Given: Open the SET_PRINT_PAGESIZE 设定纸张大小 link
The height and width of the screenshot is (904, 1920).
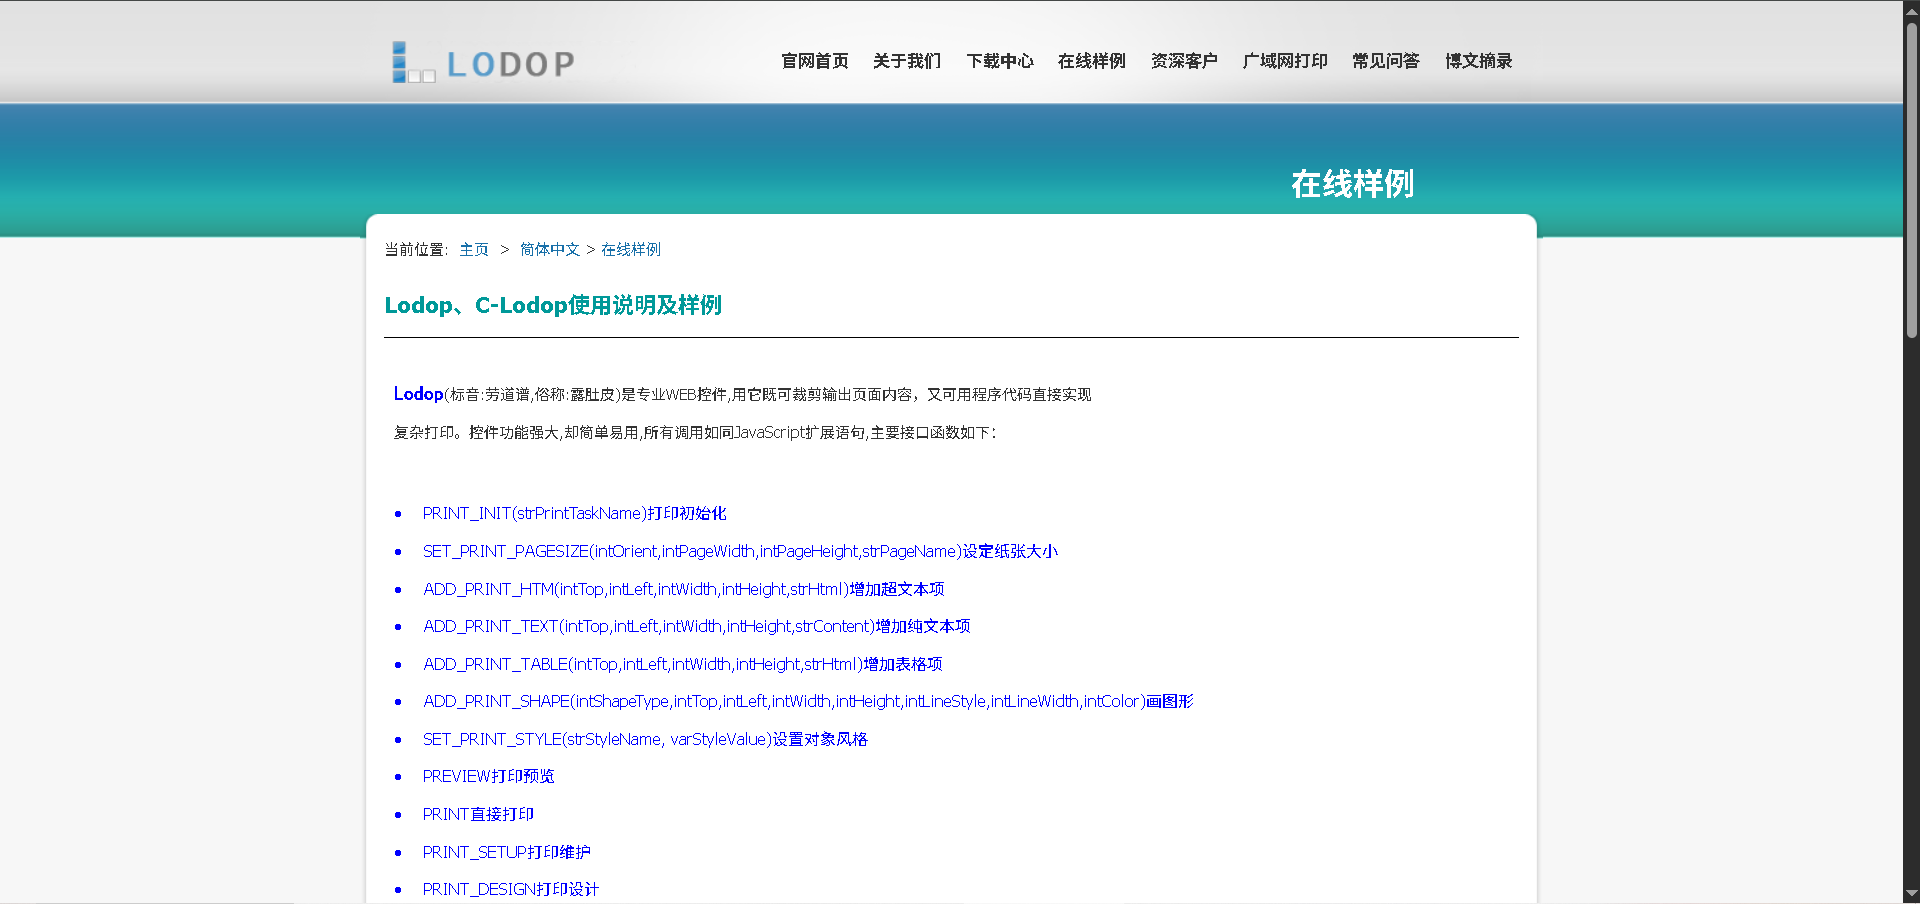Looking at the screenshot, I should pyautogui.click(x=740, y=551).
